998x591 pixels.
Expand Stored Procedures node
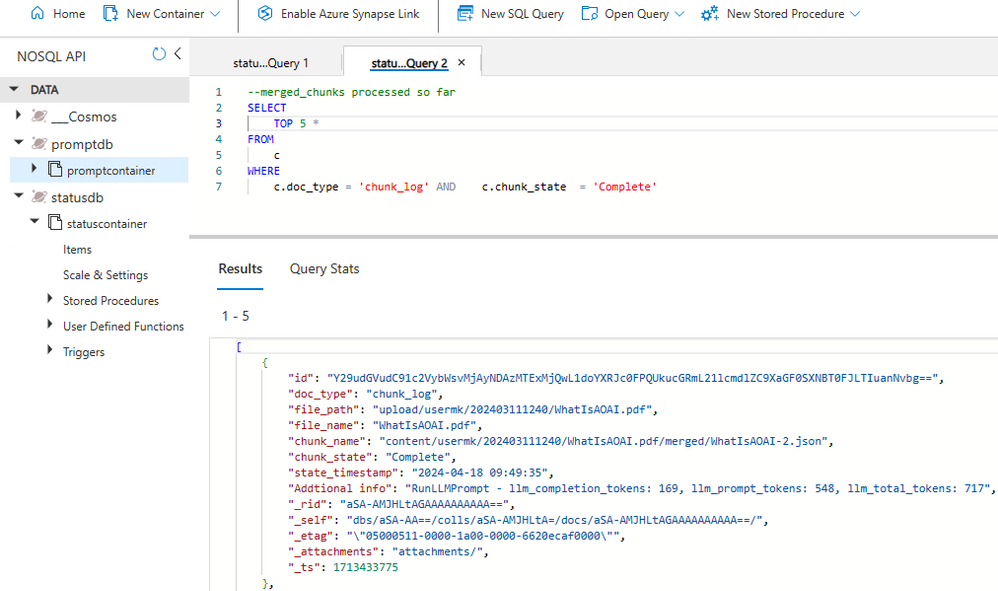click(50, 299)
